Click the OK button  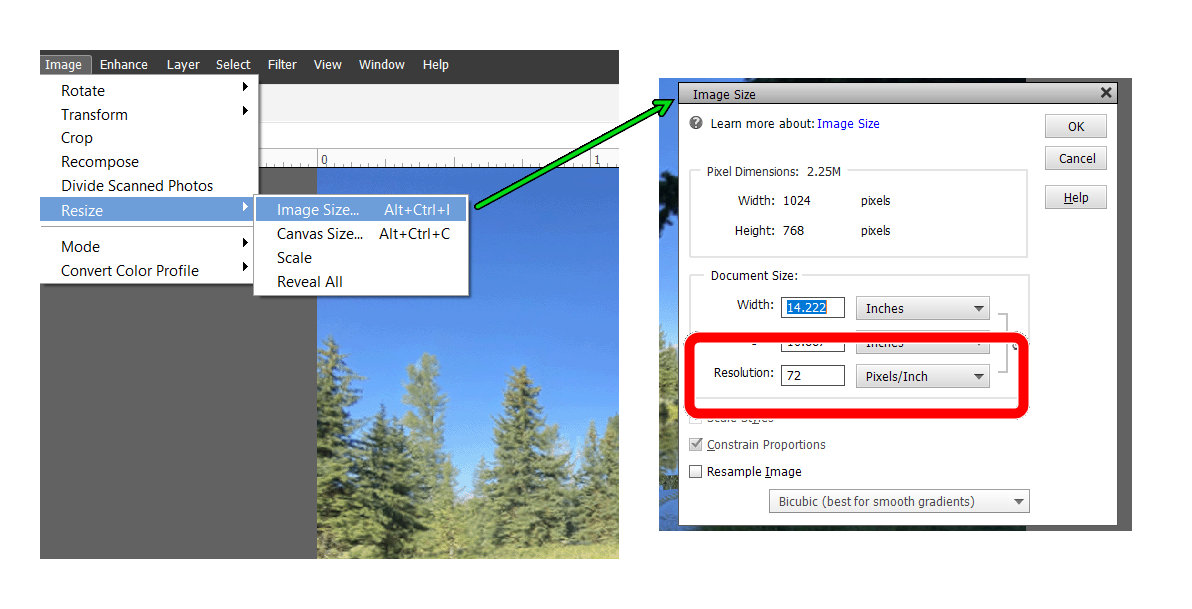1075,126
